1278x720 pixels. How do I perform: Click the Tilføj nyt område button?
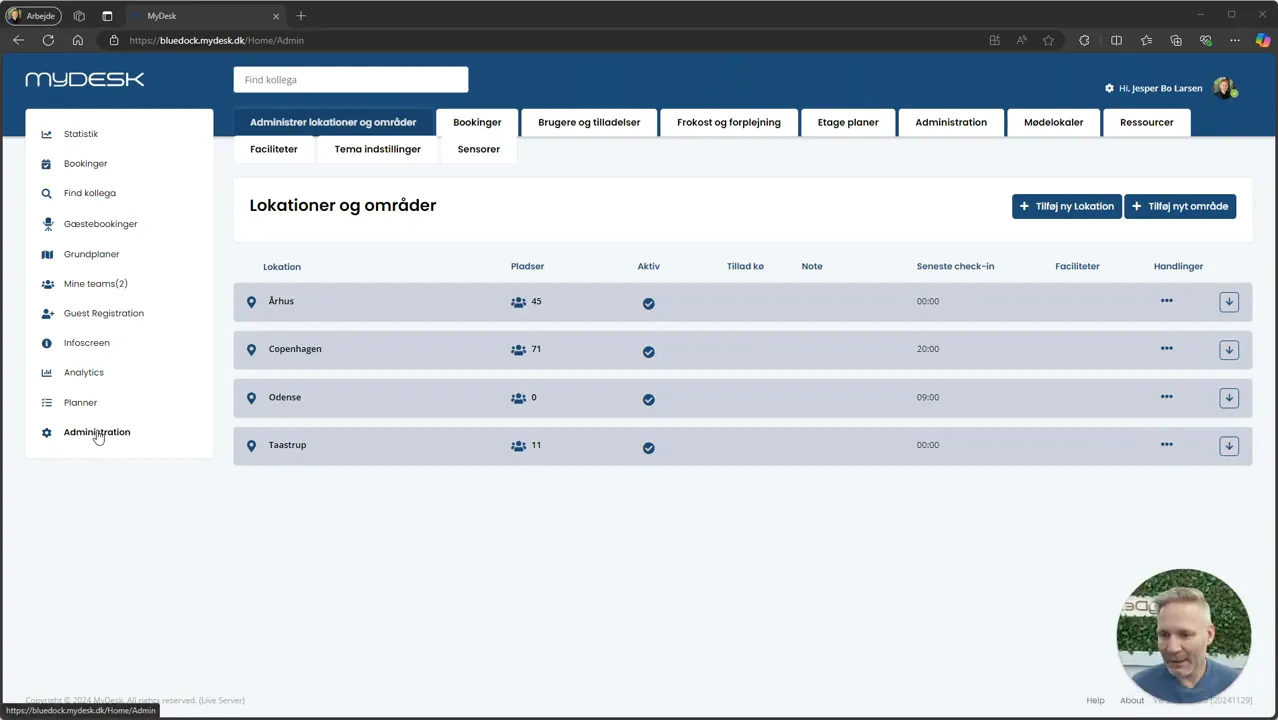pos(1180,206)
